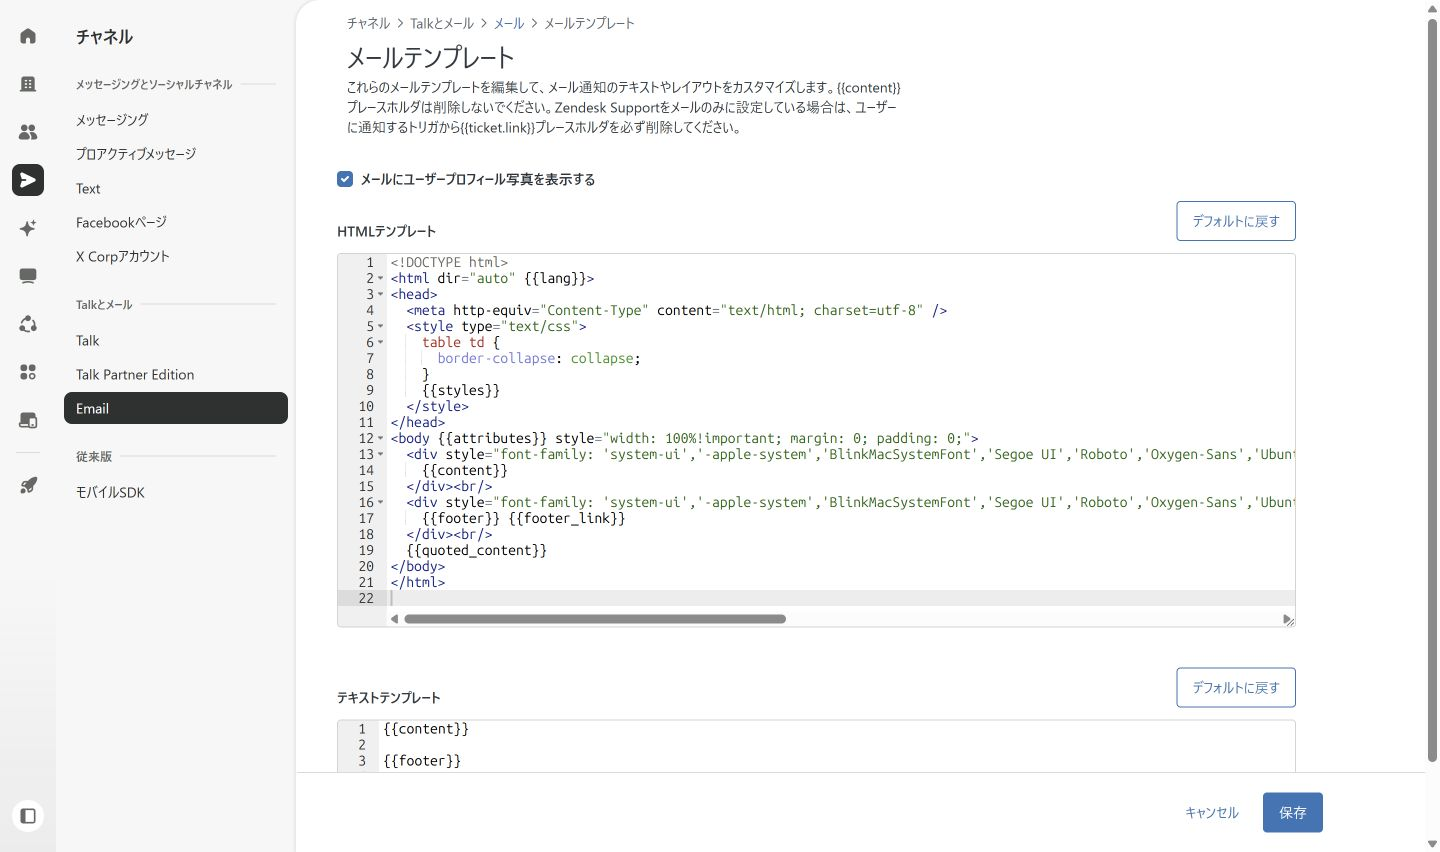Click the 保存 save button
1440x852 pixels.
1293,813
